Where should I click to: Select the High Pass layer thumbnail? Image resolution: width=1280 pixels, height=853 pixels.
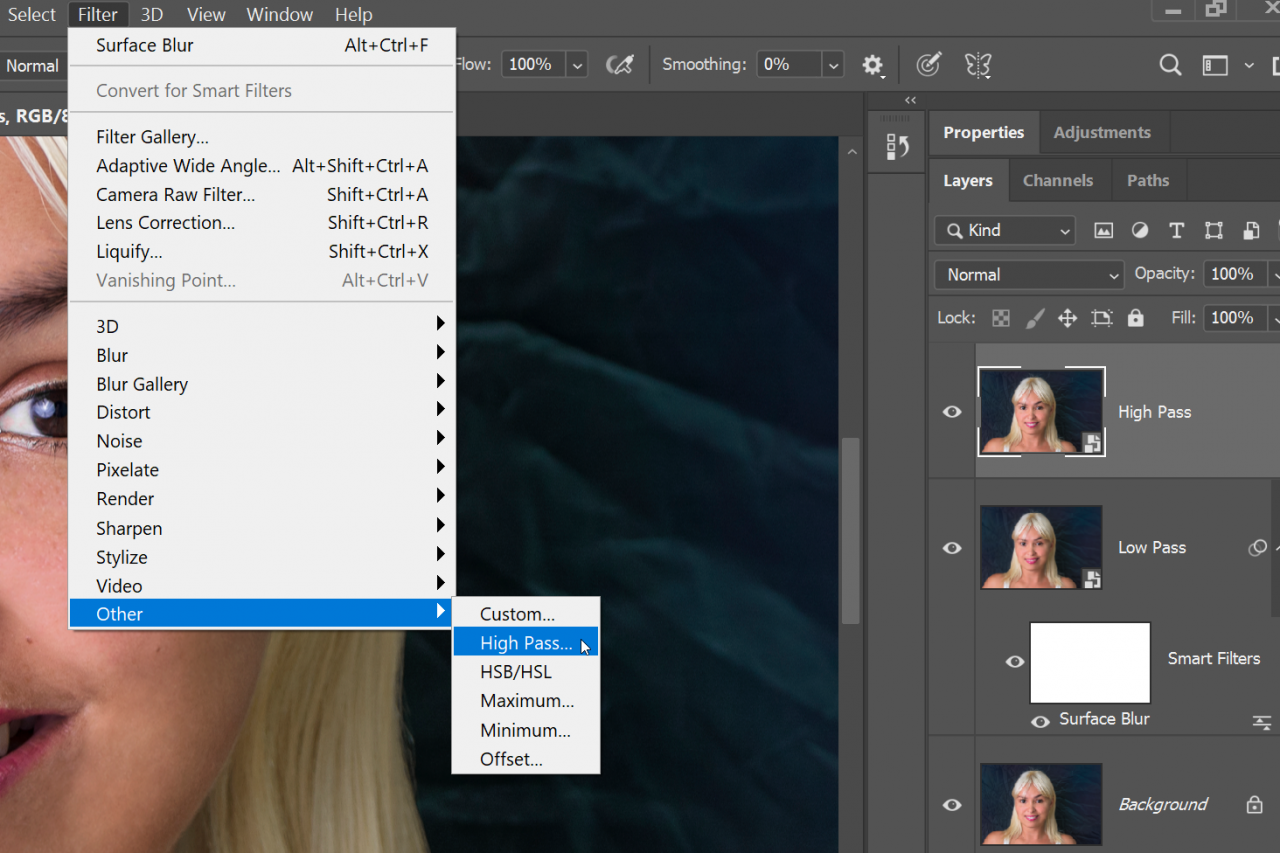click(1041, 412)
